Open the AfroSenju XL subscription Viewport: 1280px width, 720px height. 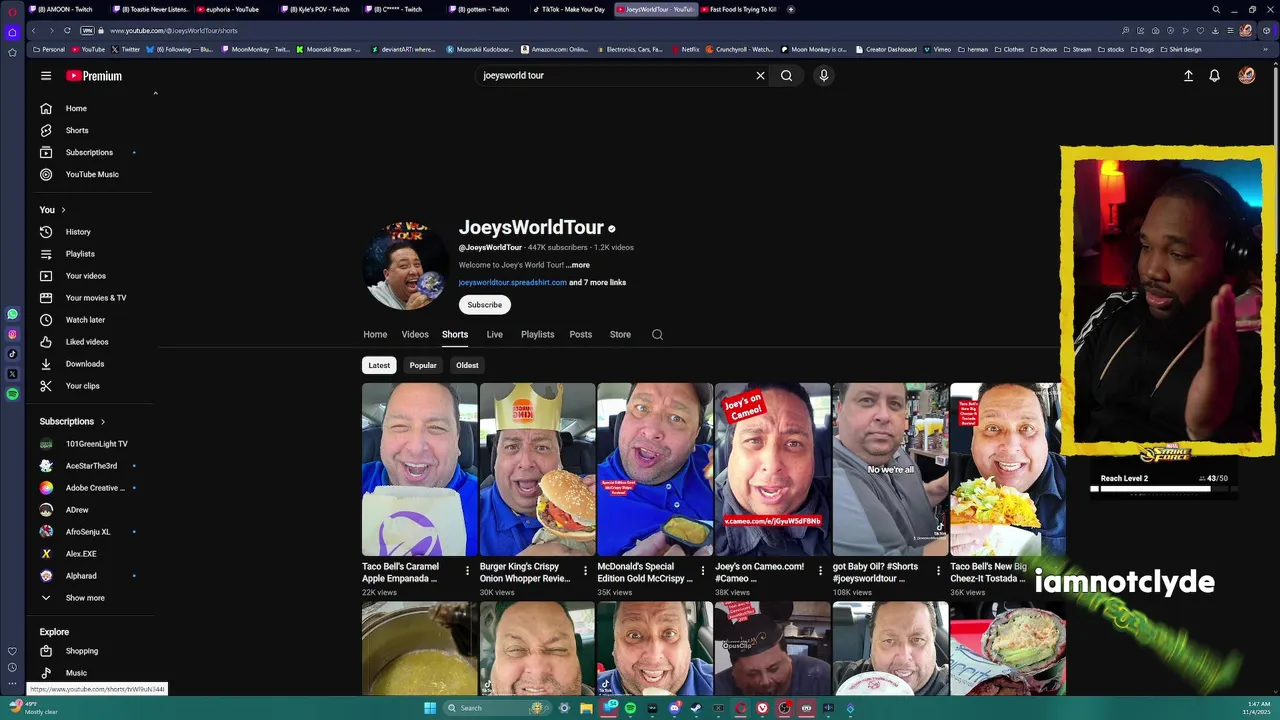click(90, 532)
